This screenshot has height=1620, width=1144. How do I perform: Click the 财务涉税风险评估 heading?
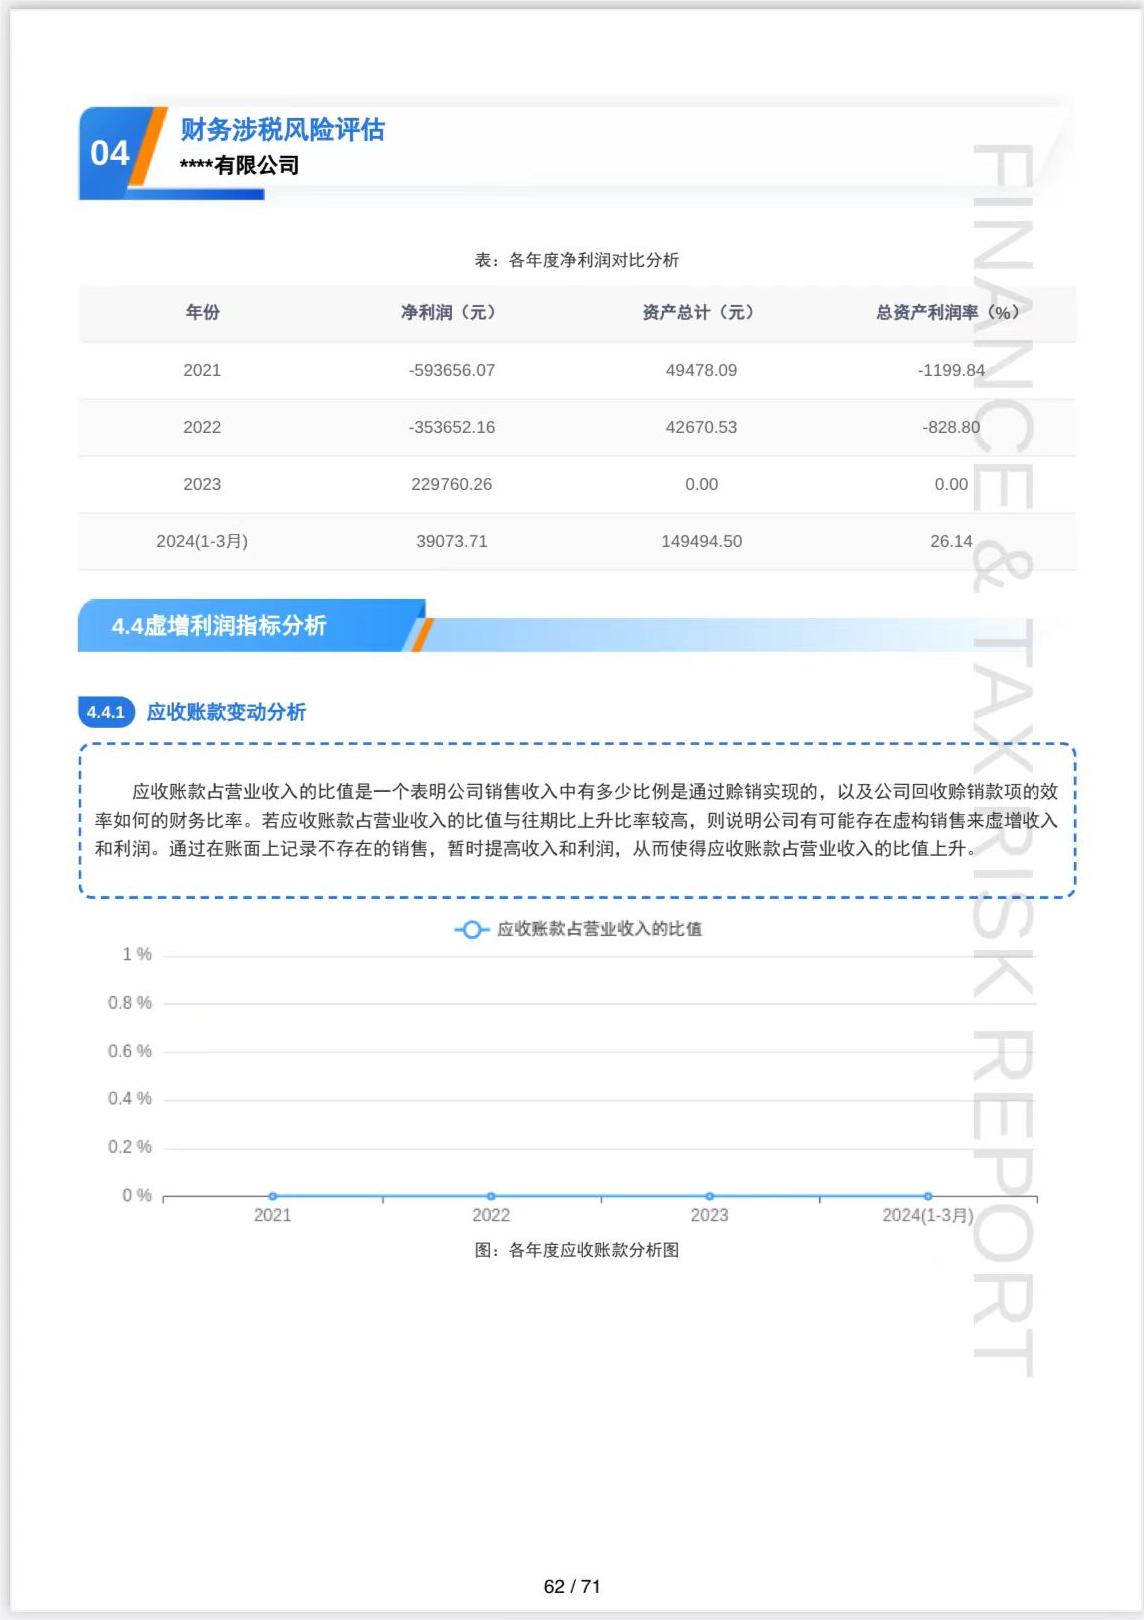(282, 130)
